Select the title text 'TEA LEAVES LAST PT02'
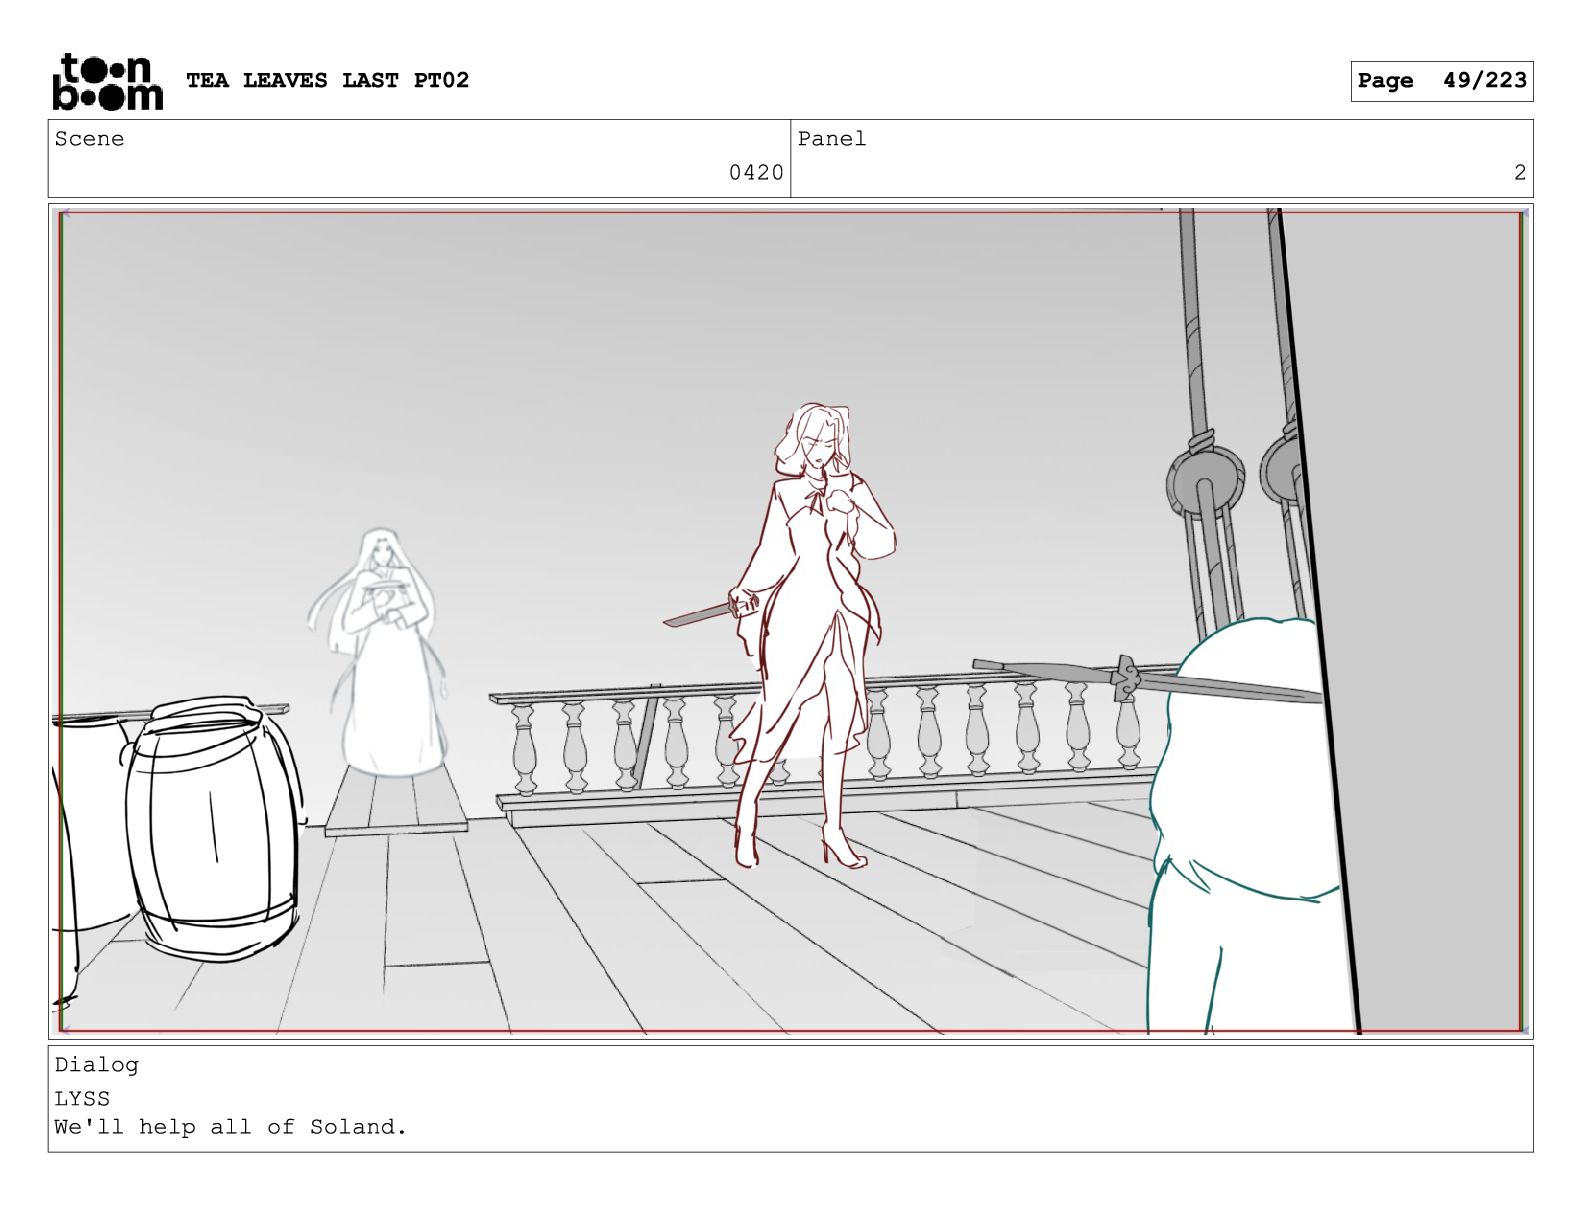 click(x=327, y=80)
